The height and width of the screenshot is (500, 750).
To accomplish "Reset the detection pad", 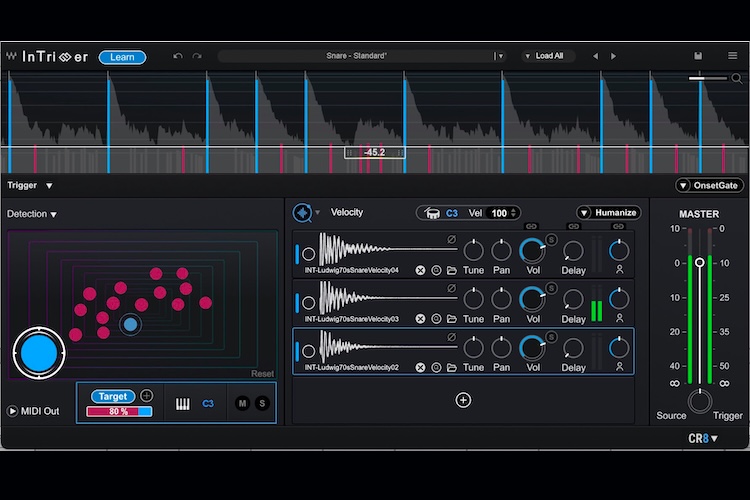I will click(262, 374).
